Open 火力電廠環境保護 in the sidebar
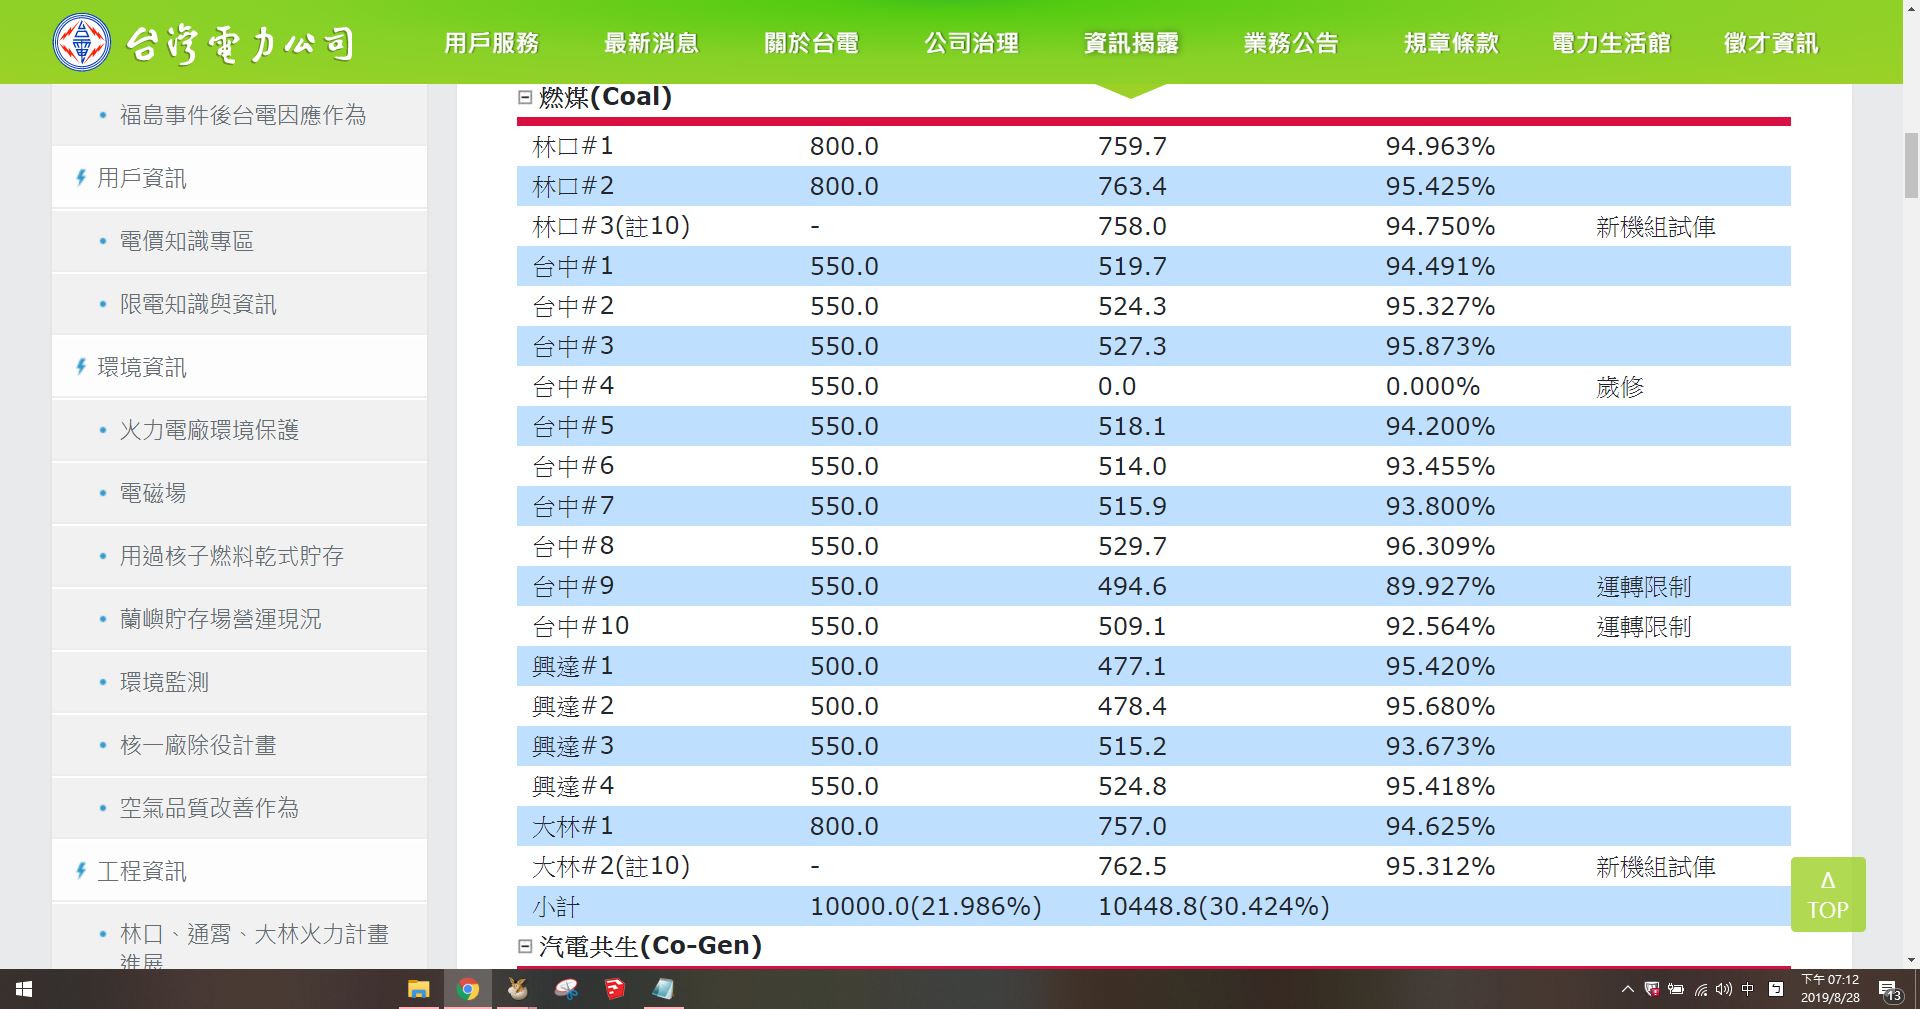The width and height of the screenshot is (1920, 1009). tap(209, 430)
